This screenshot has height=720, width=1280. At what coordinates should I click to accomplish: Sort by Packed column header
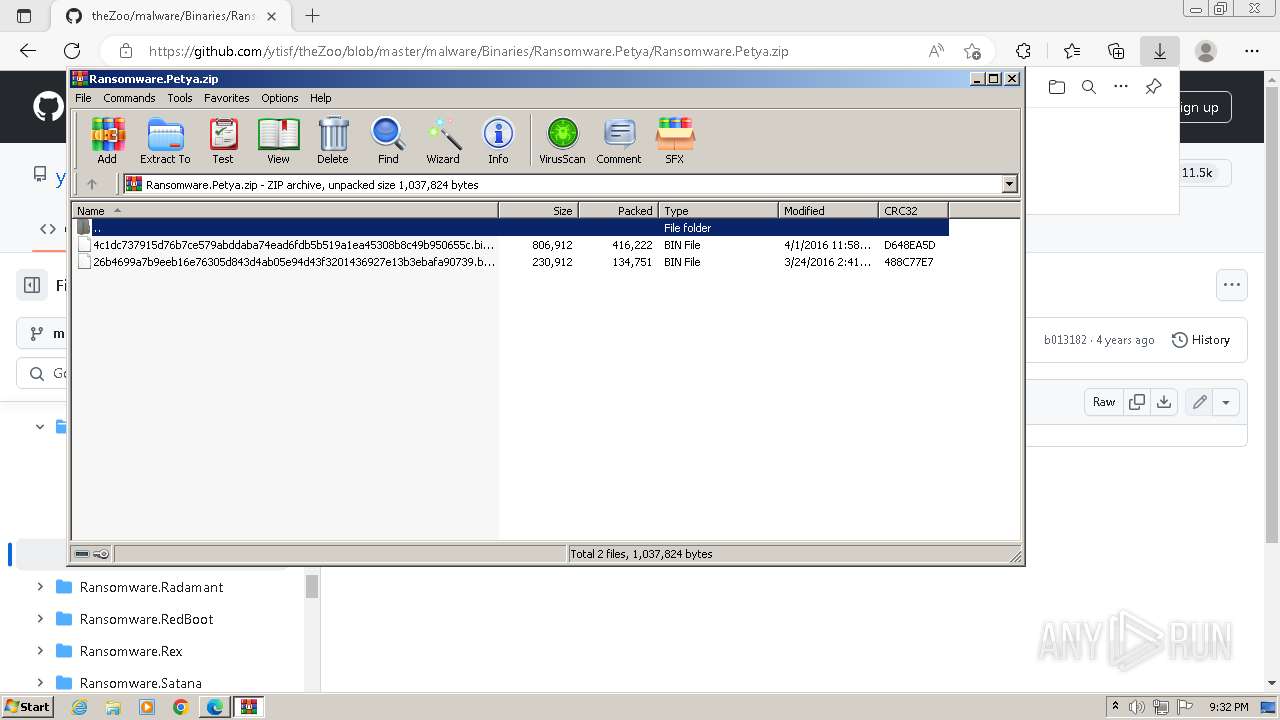[x=618, y=210]
